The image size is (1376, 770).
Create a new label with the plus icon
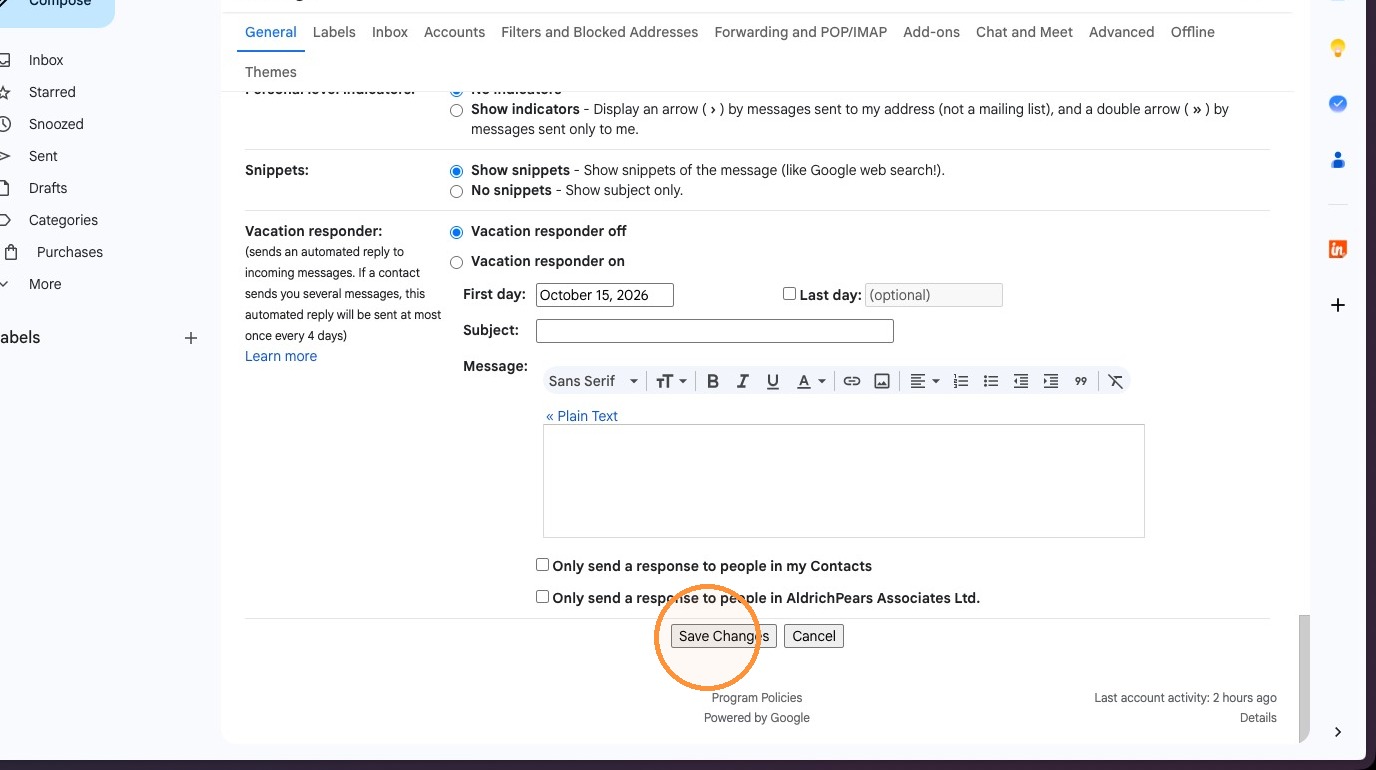[191, 338]
